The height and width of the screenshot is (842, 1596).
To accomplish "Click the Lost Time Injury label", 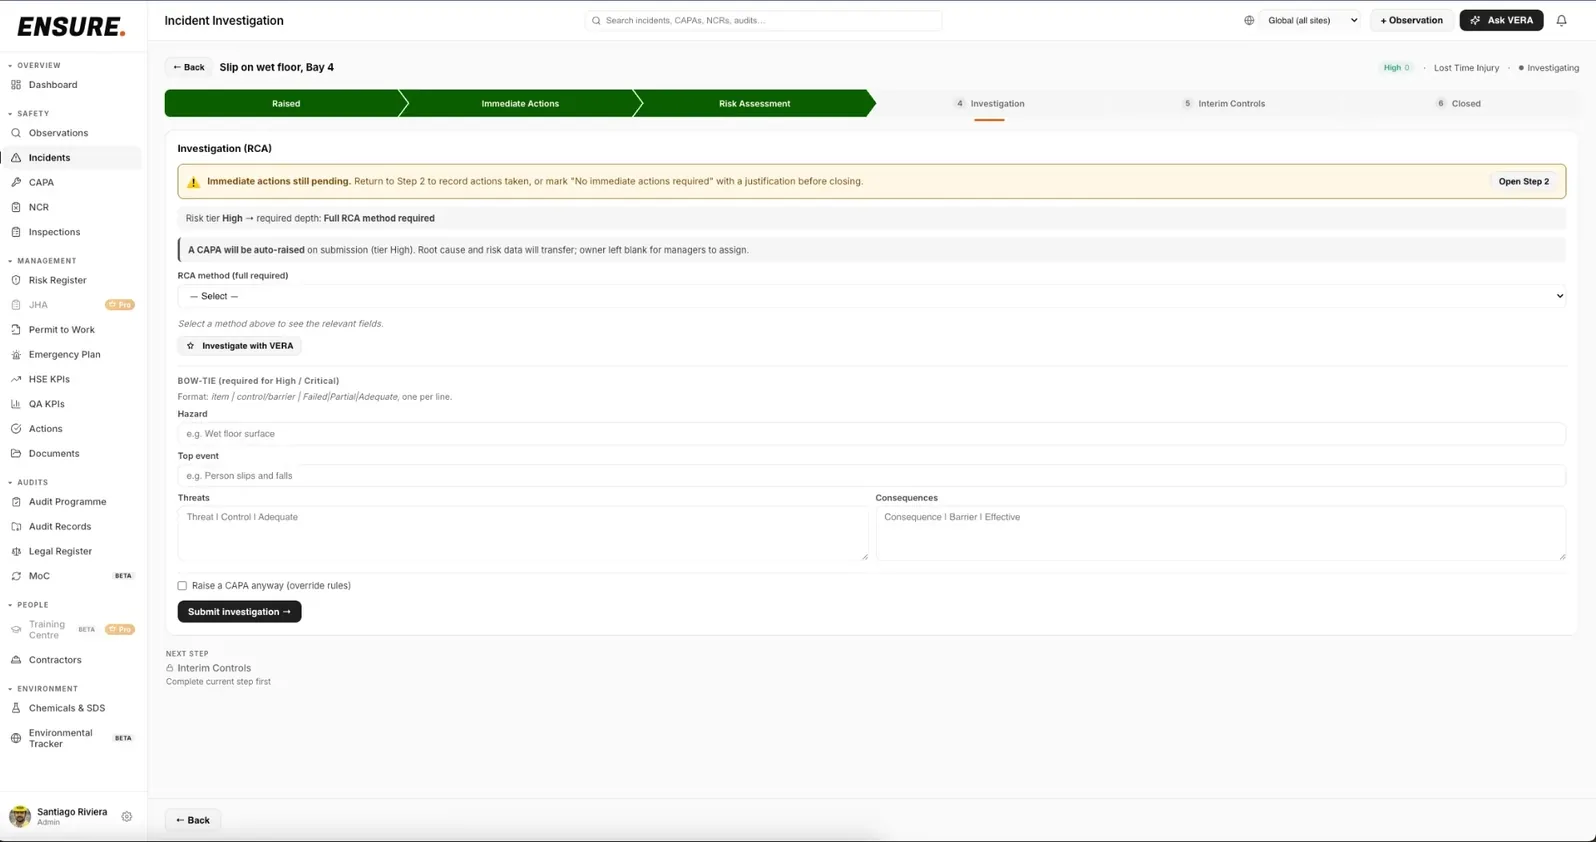I will (1466, 68).
